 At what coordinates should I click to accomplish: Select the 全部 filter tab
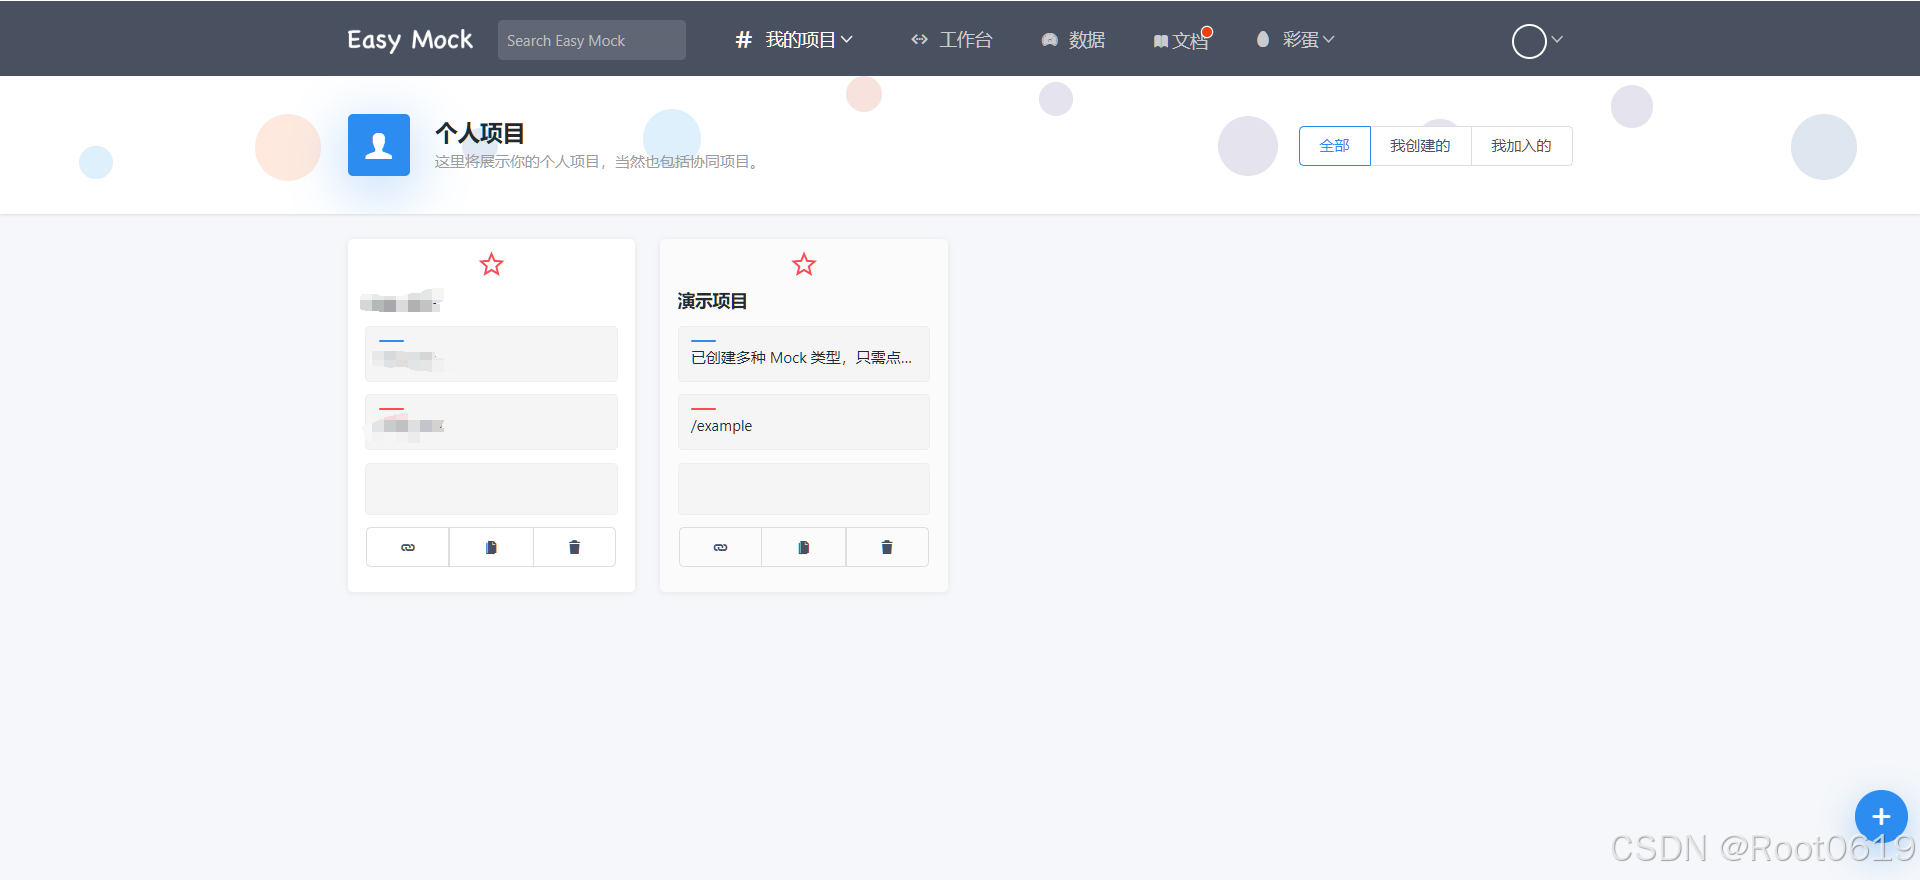click(1335, 146)
